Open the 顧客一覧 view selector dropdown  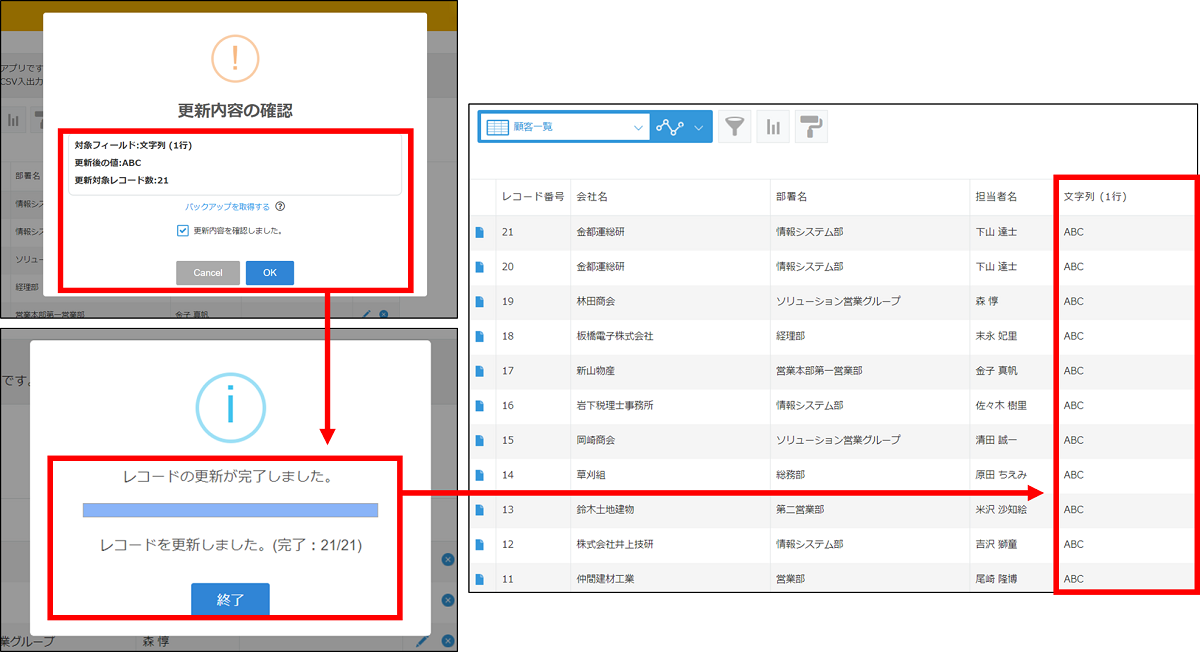(x=636, y=127)
